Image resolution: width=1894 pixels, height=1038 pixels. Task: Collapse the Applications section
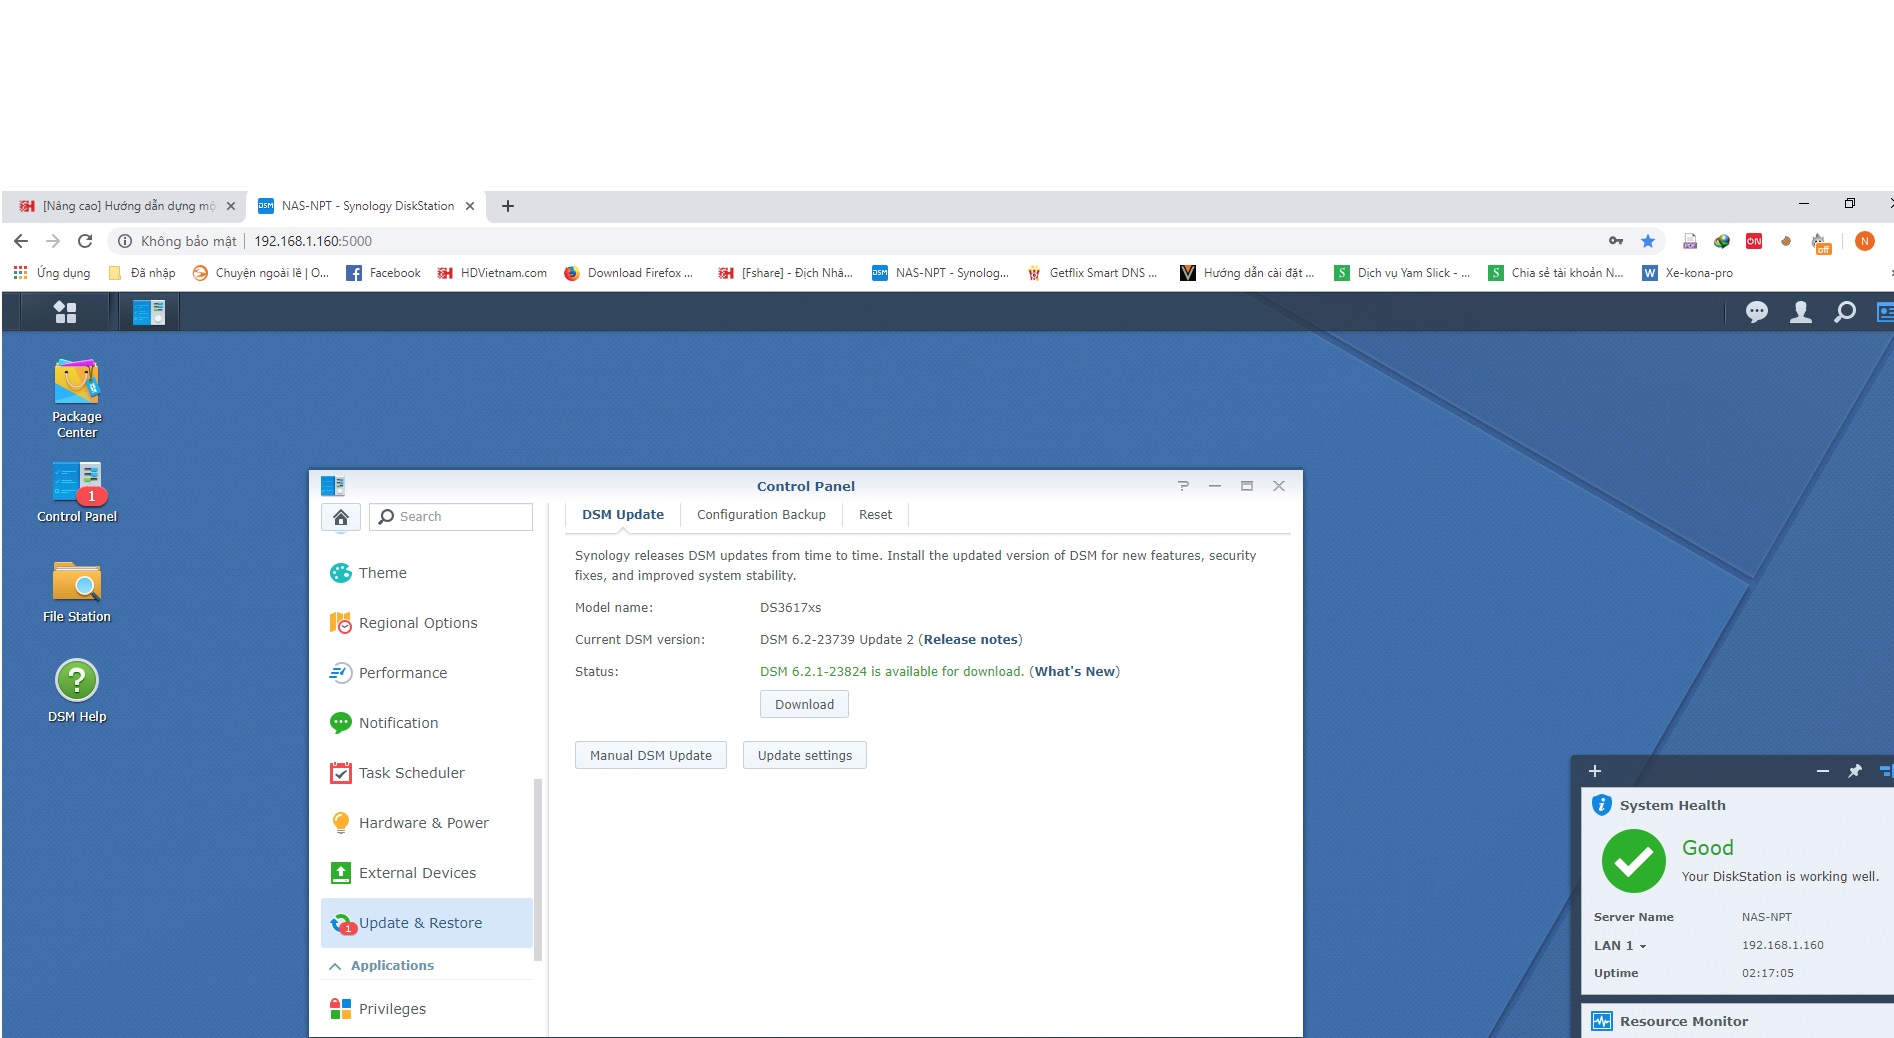coord(335,966)
